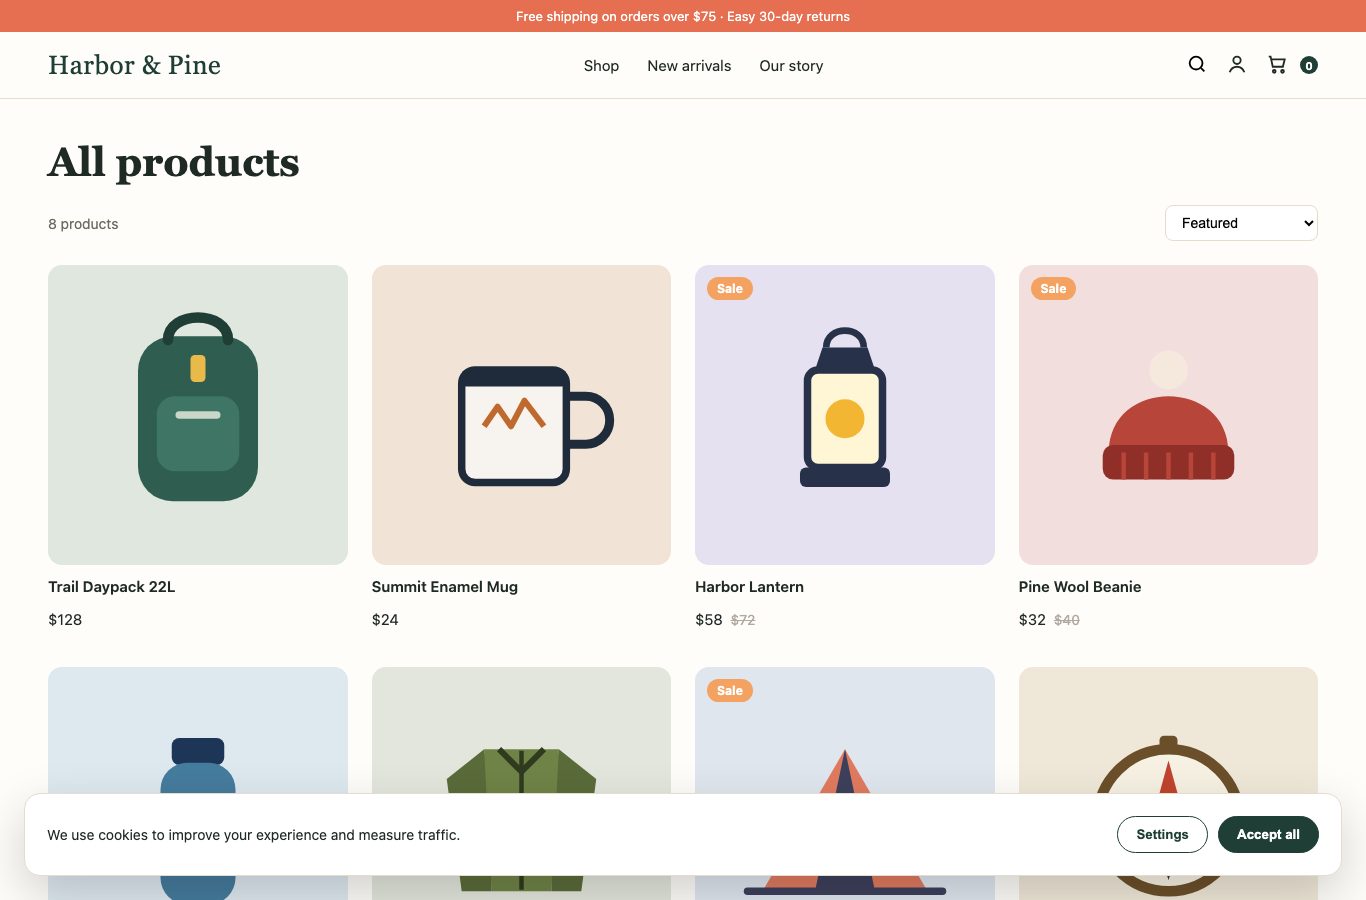Screen dimensions: 1366x900
Task: Click the Pine Wool Beanie title
Action: coord(1080,587)
